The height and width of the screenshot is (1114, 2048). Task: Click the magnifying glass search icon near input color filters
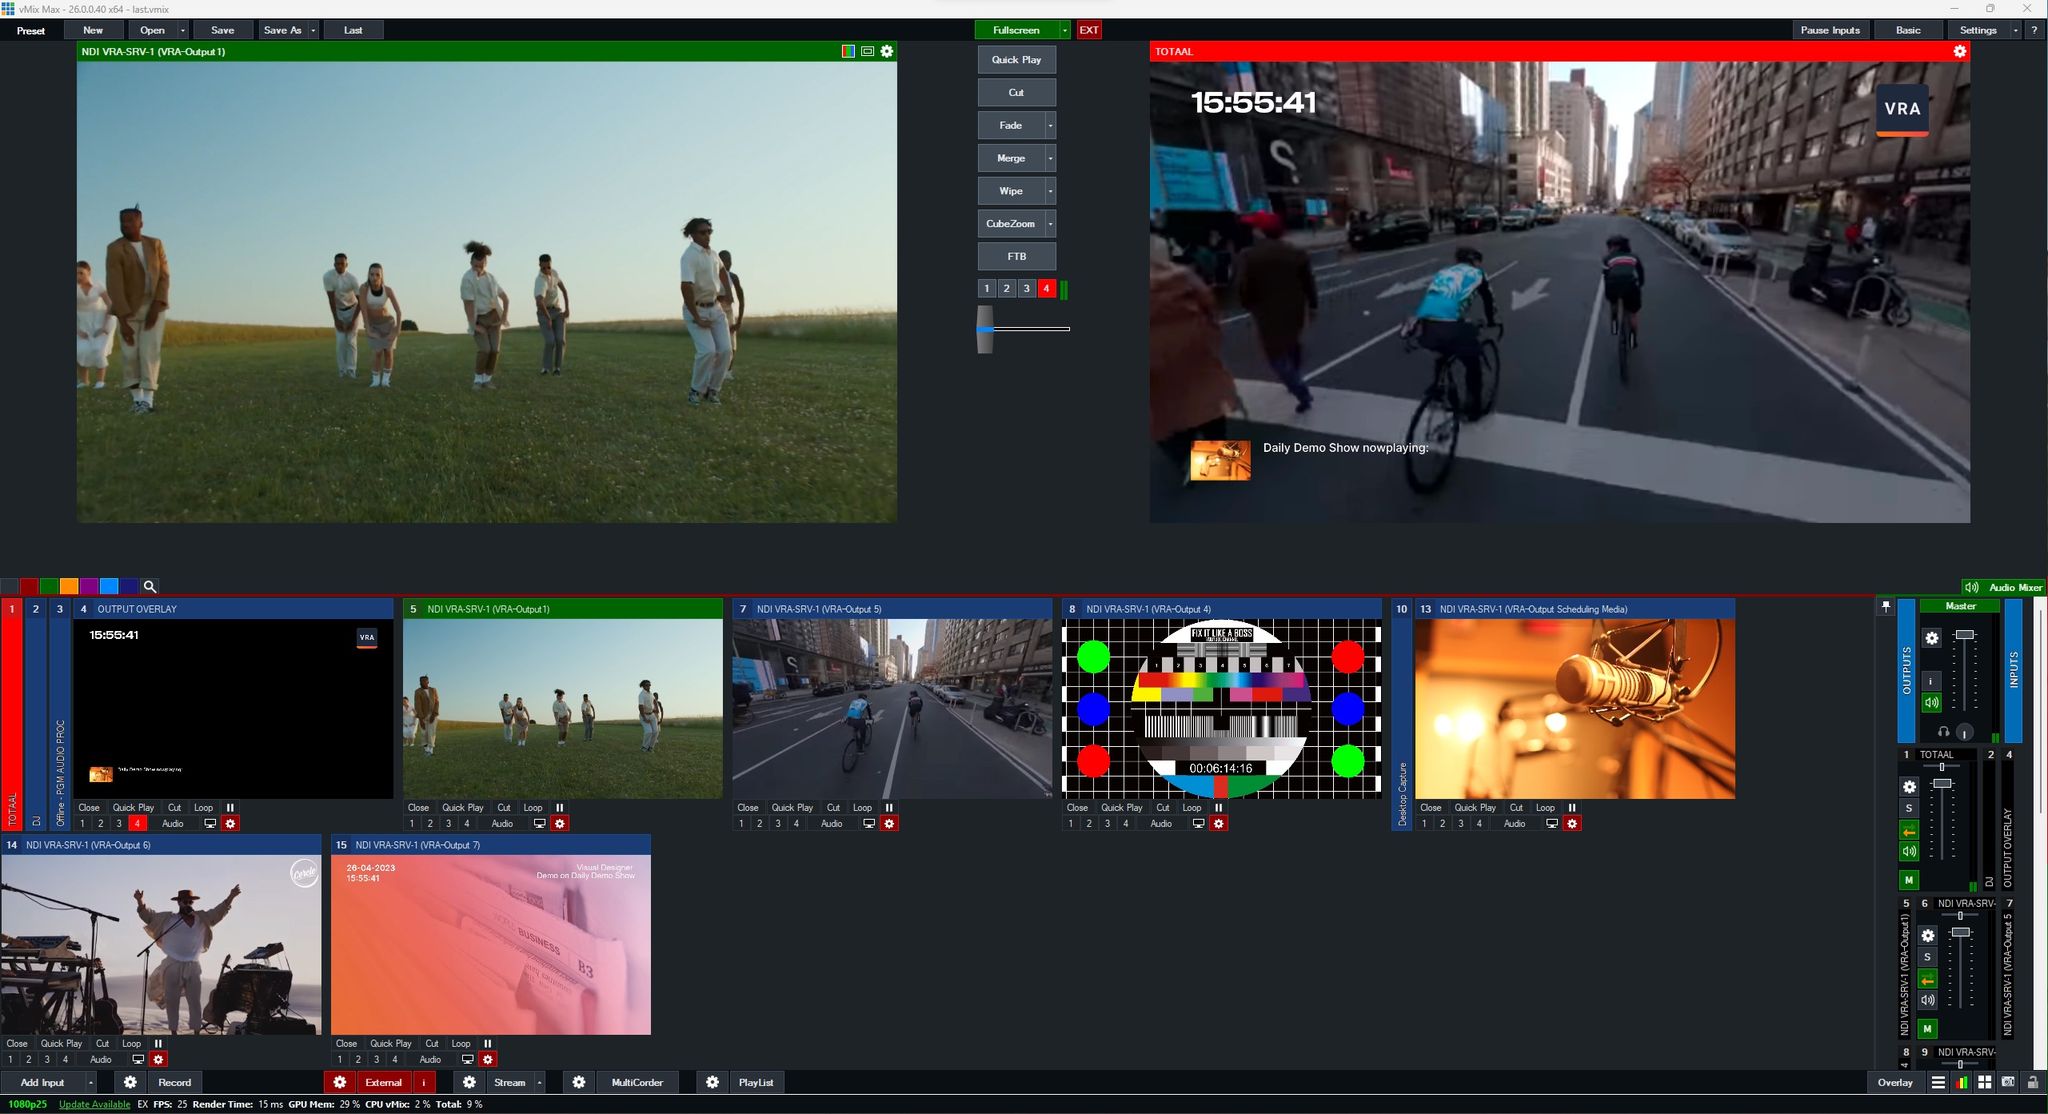150,586
